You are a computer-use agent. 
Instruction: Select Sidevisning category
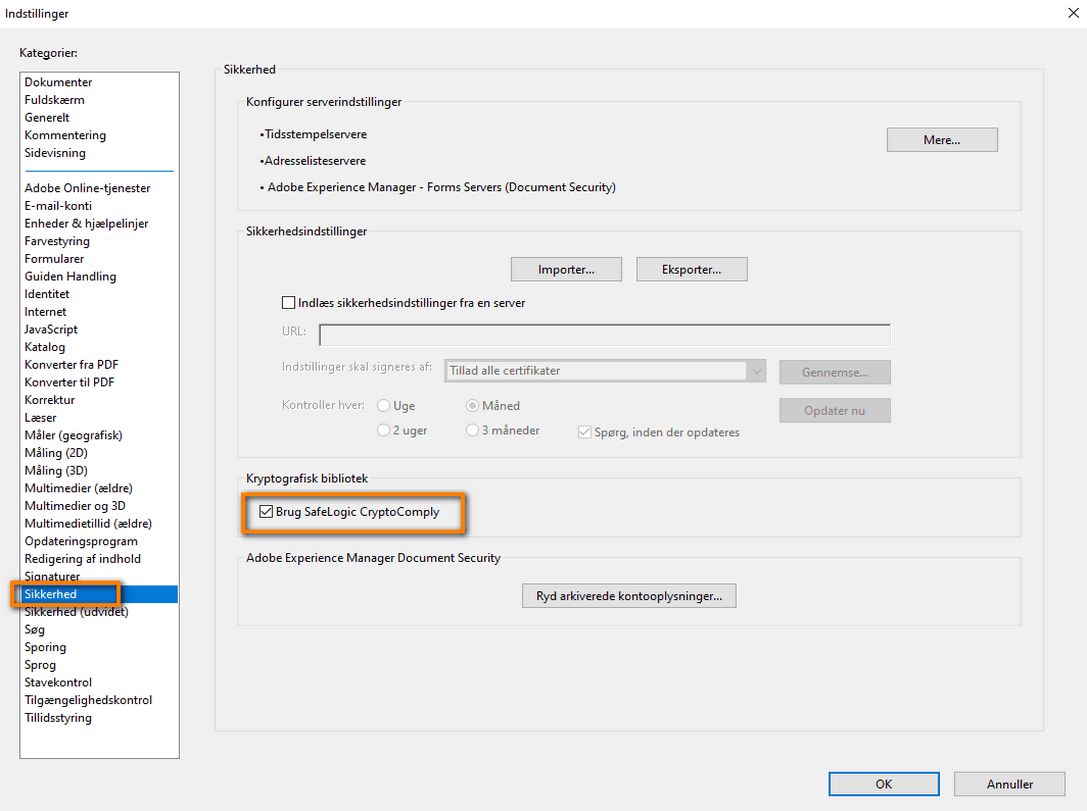(x=55, y=152)
